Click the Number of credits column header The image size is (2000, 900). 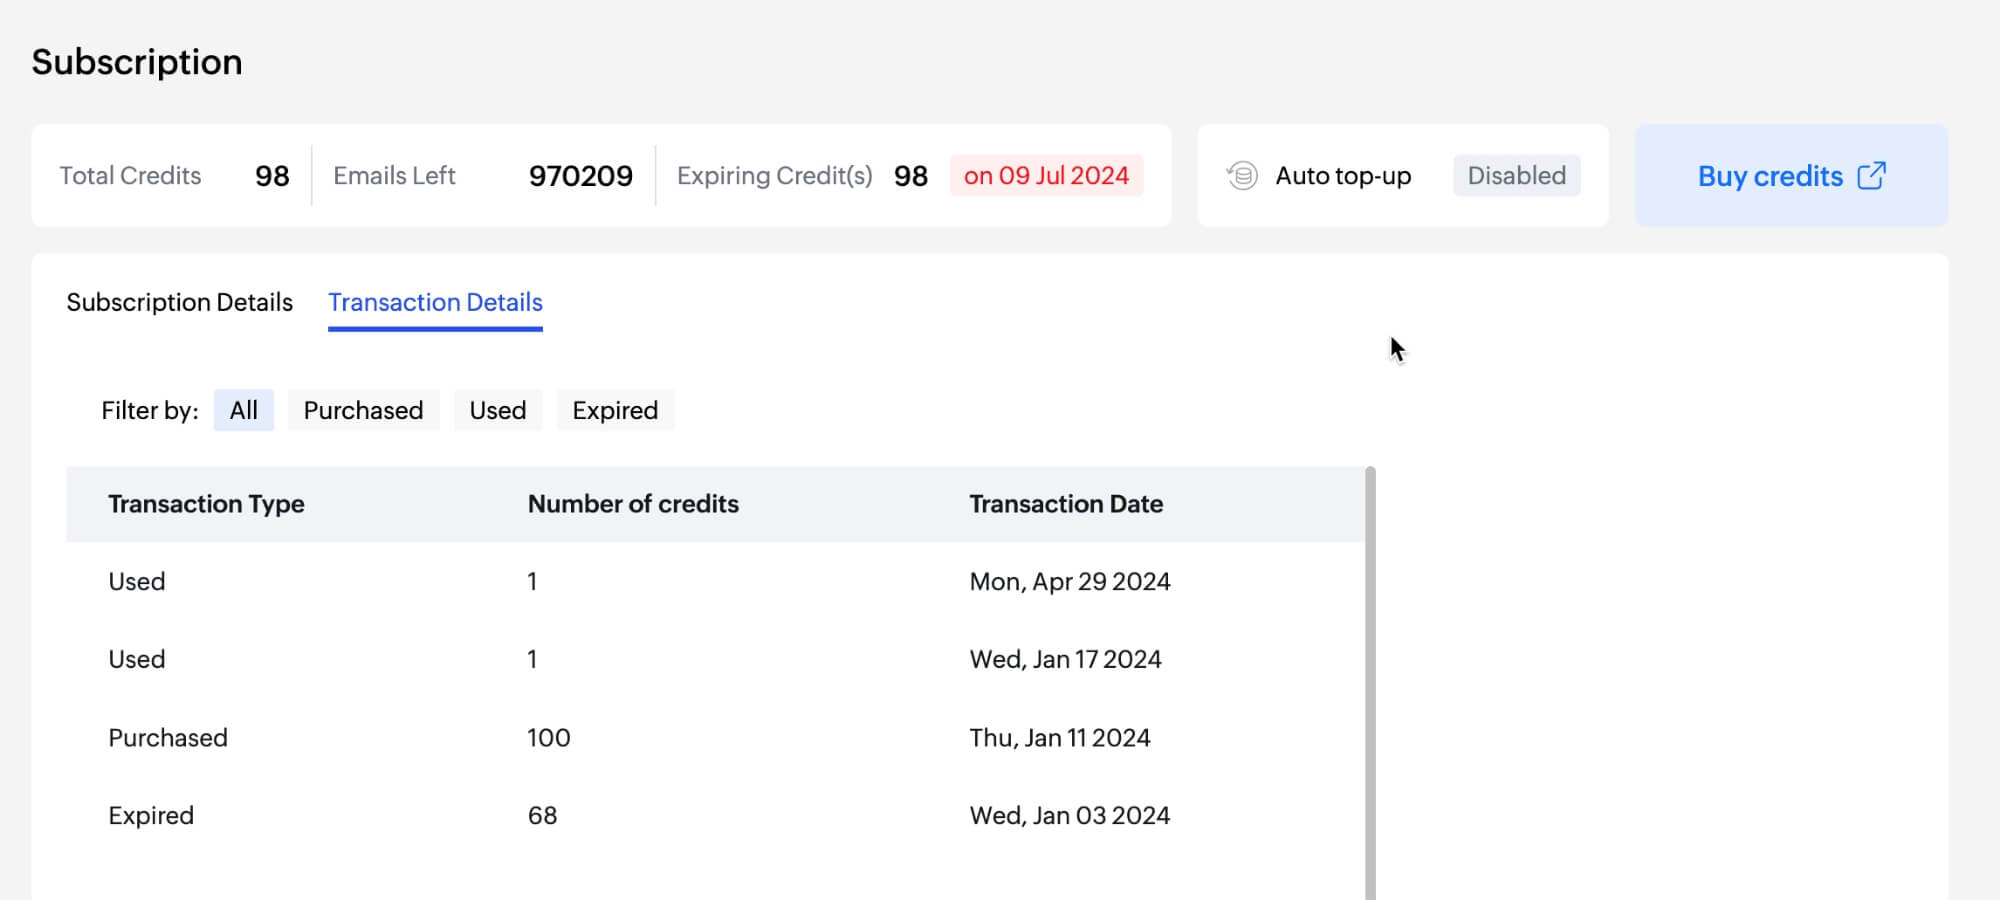pyautogui.click(x=633, y=504)
